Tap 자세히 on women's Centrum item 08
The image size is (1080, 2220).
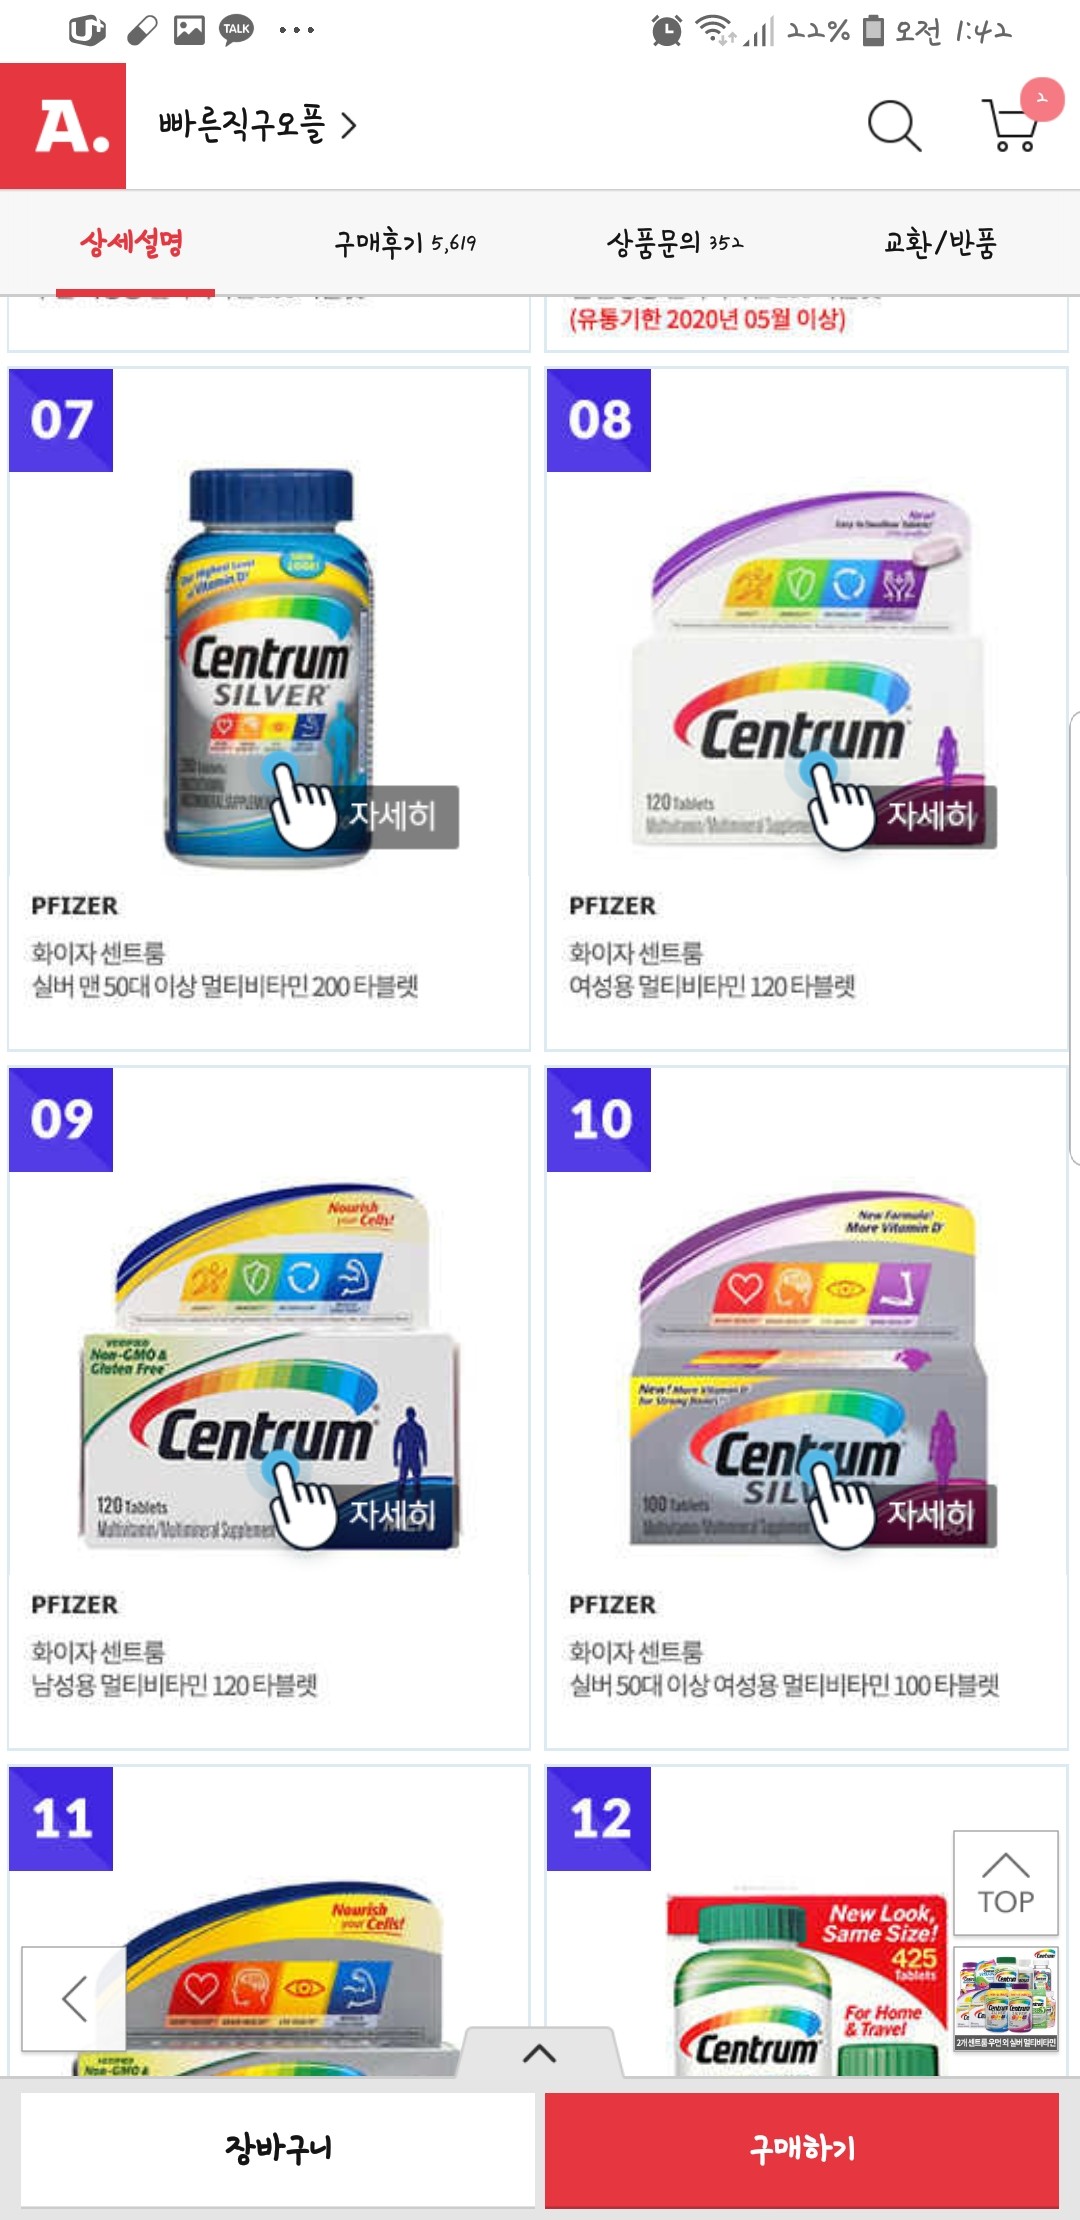coord(931,817)
